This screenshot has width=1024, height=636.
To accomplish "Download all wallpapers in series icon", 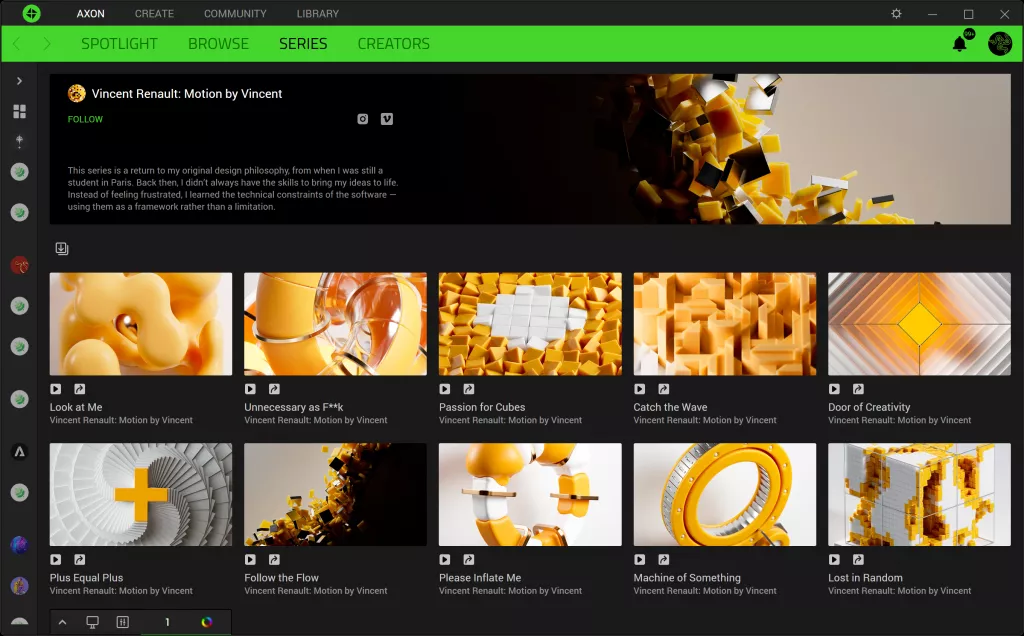I will pyautogui.click(x=62, y=248).
